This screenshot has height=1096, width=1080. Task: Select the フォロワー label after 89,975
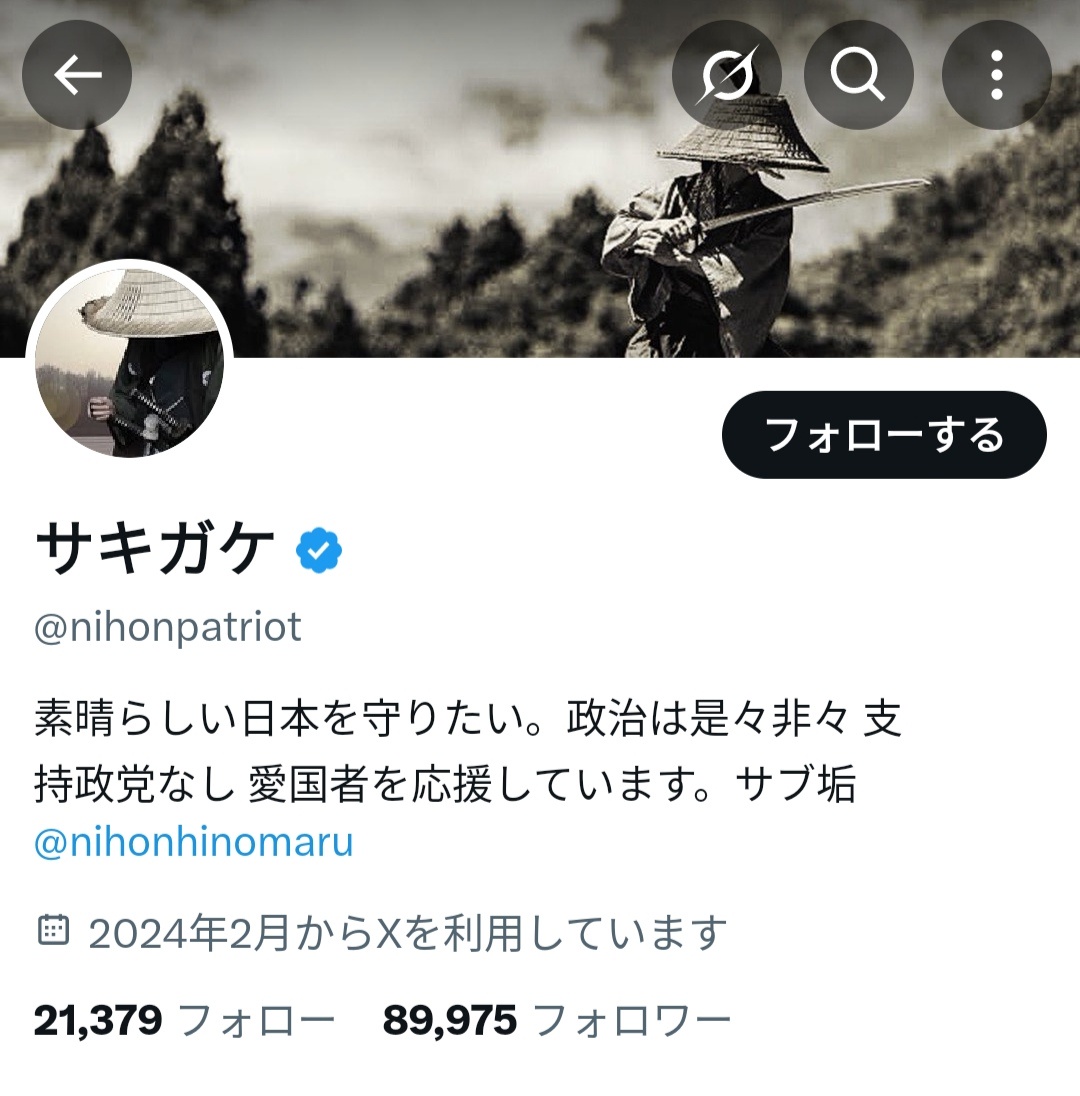632,1021
